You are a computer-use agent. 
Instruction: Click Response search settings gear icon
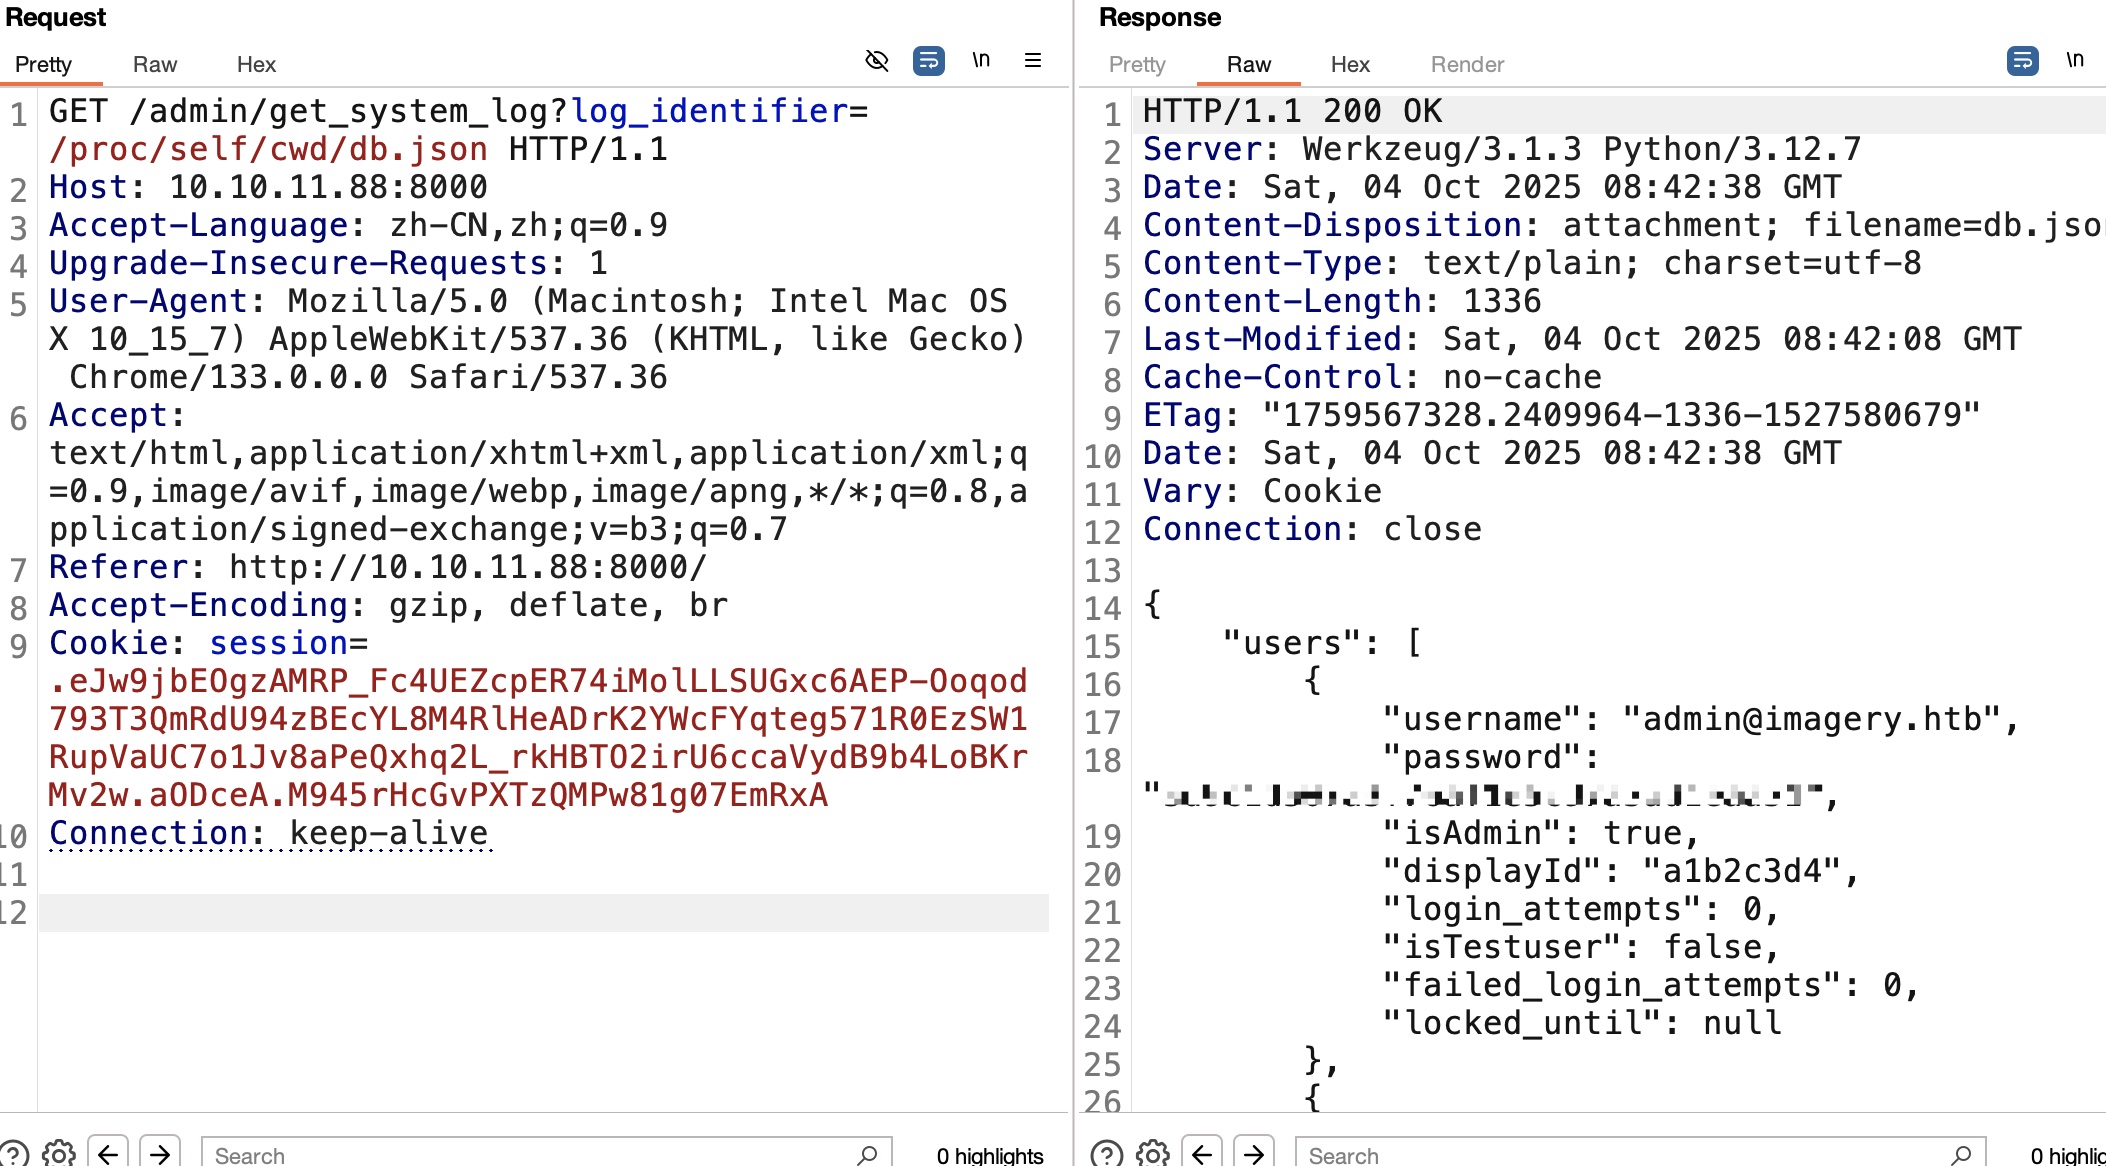pyautogui.click(x=1153, y=1154)
